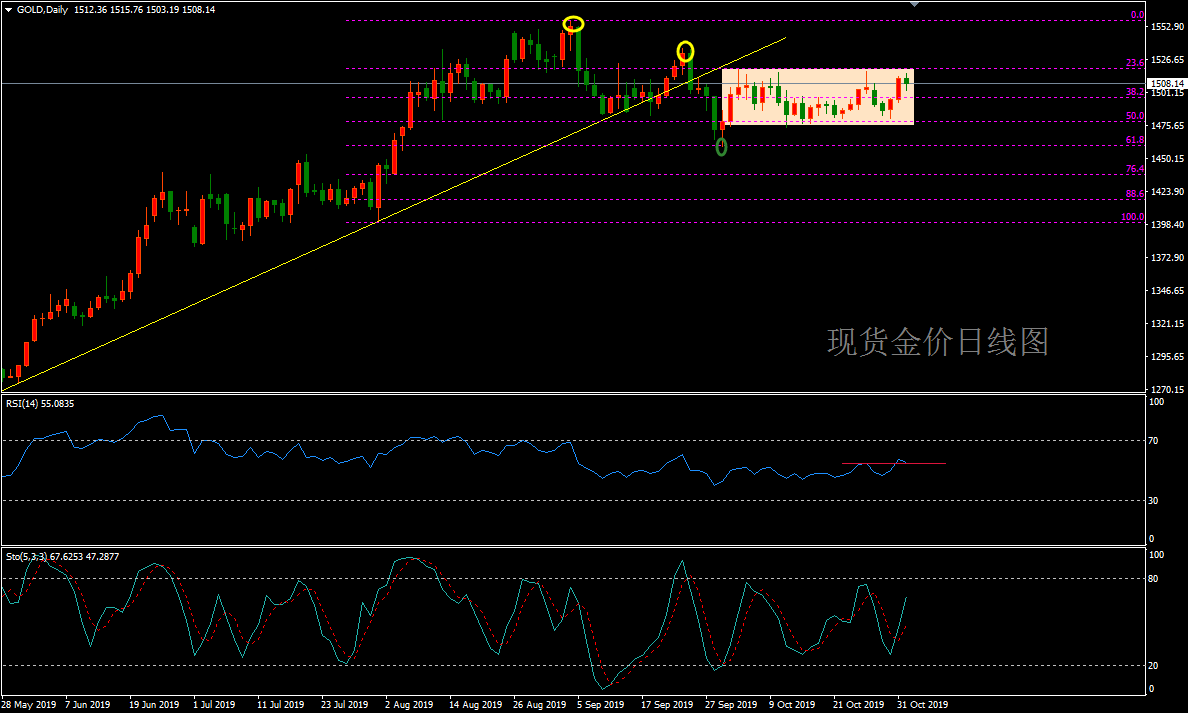This screenshot has height=713, width=1188.
Task: Click the 19 Jun 2019 date label
Action: (x=154, y=705)
